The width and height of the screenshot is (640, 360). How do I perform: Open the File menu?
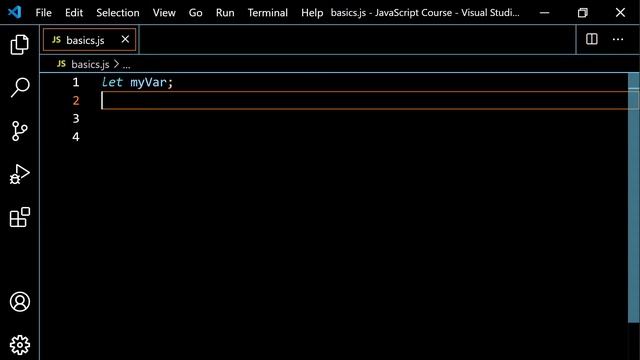coord(43,13)
